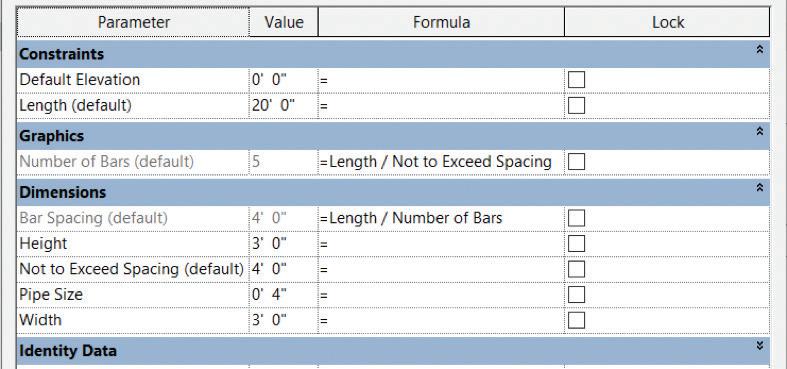Screen dimensions: 787x369
Task: Edit the Number of Bars formula
Action: tap(441, 162)
